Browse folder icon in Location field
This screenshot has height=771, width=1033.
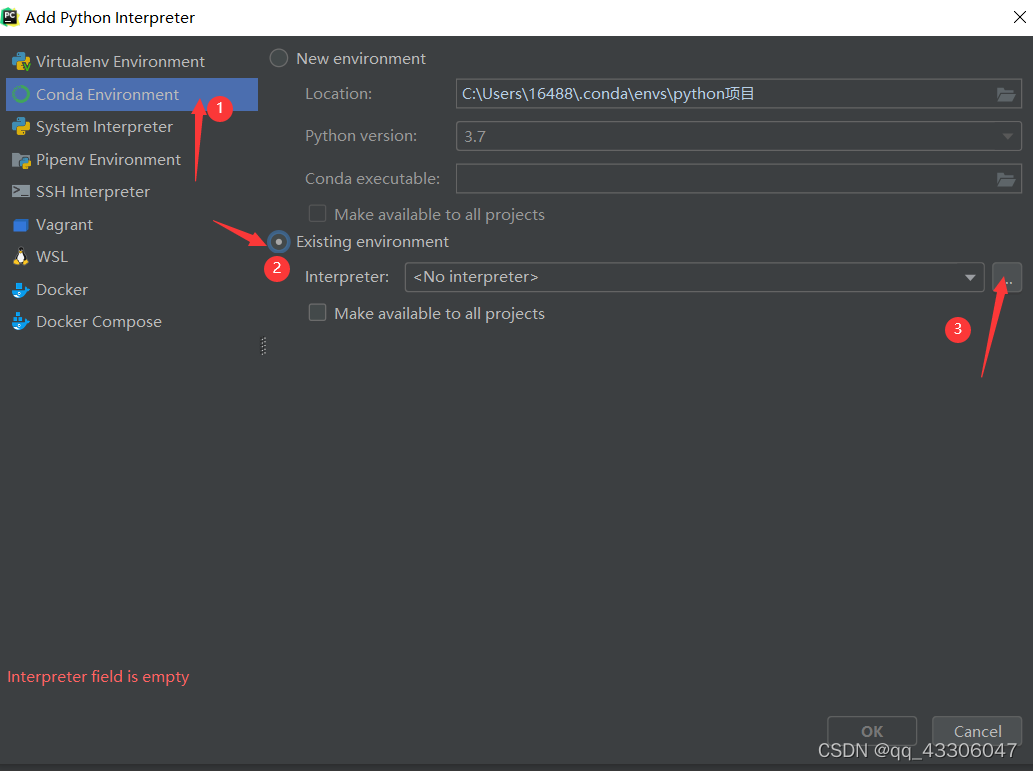[x=1005, y=94]
